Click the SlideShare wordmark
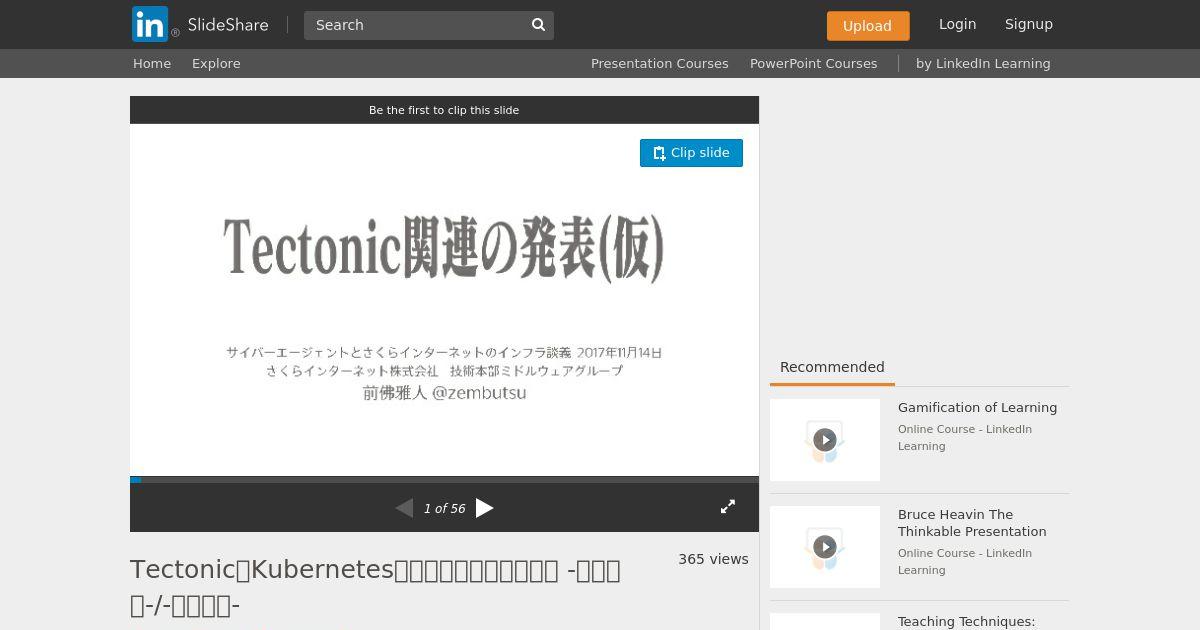Screen dimensions: 1200x630 tap(228, 25)
